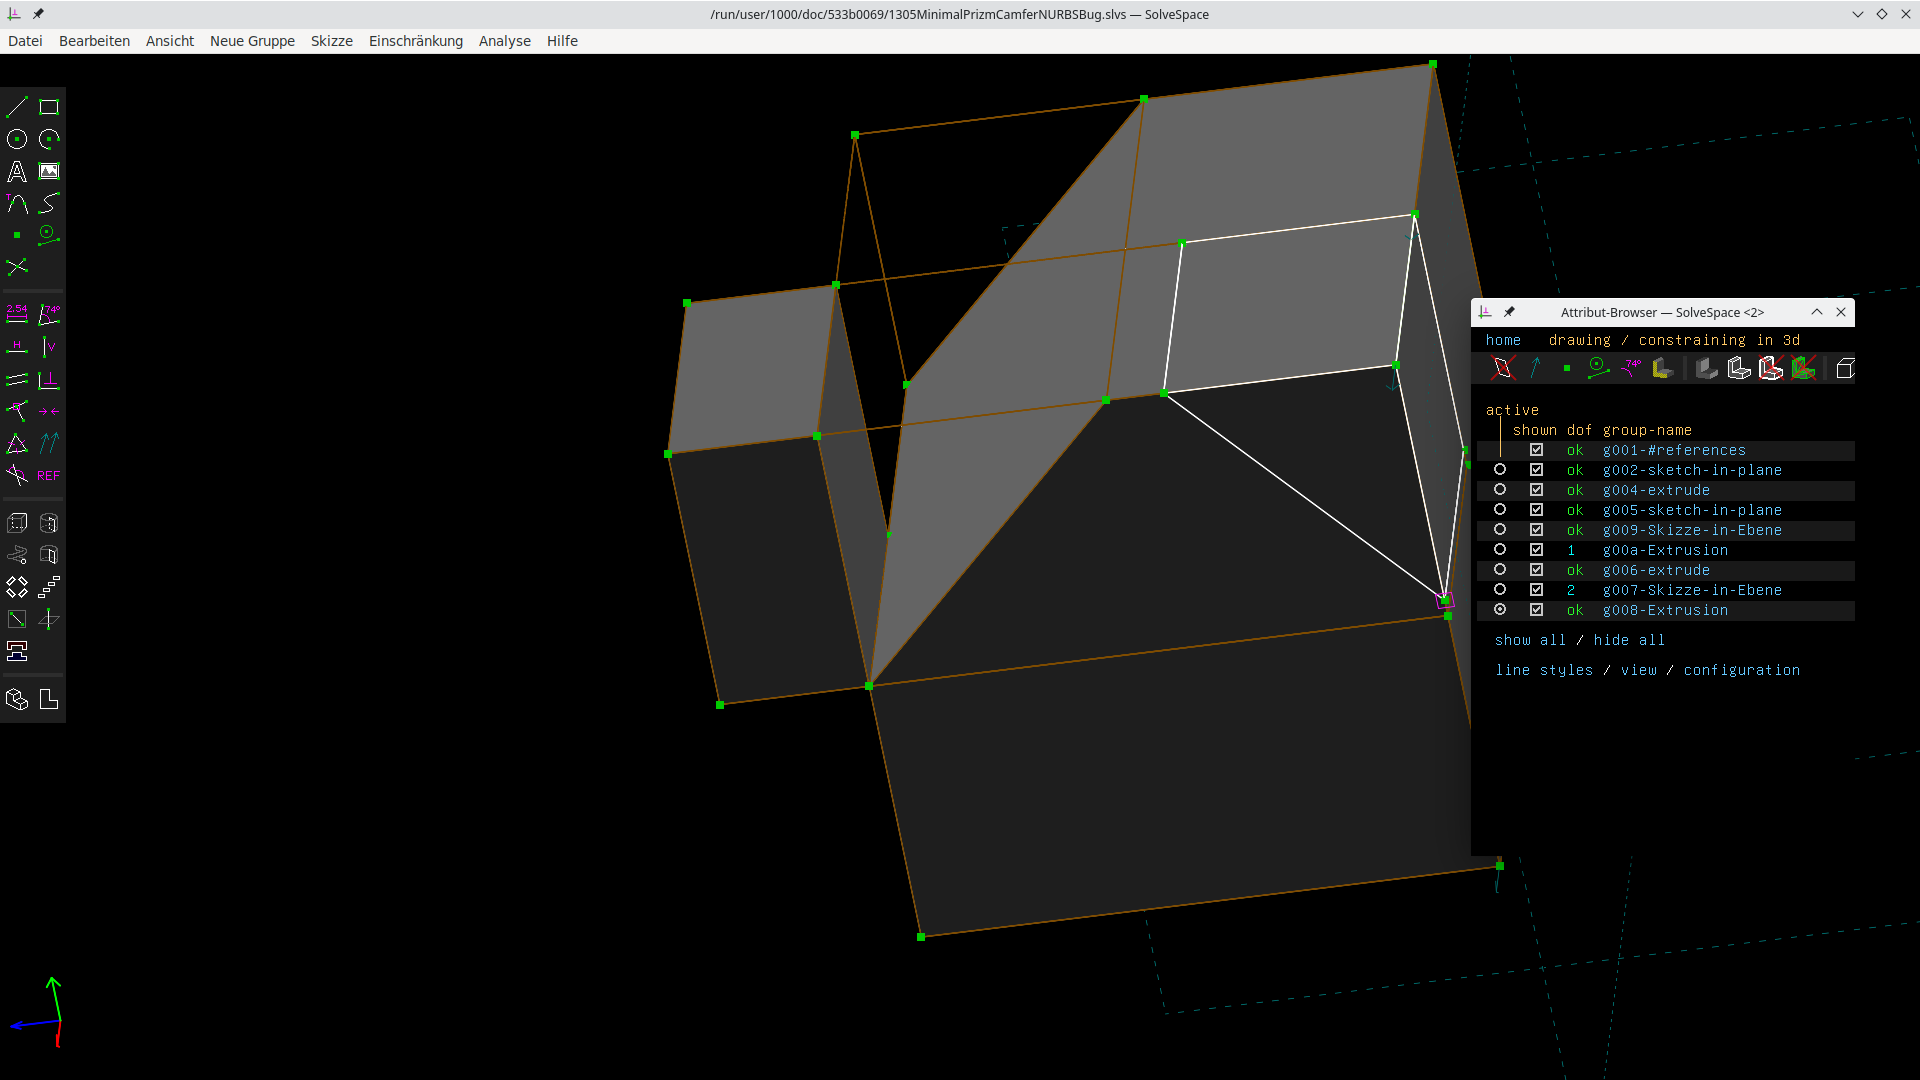Select the Rectangle tool

pos(48,107)
